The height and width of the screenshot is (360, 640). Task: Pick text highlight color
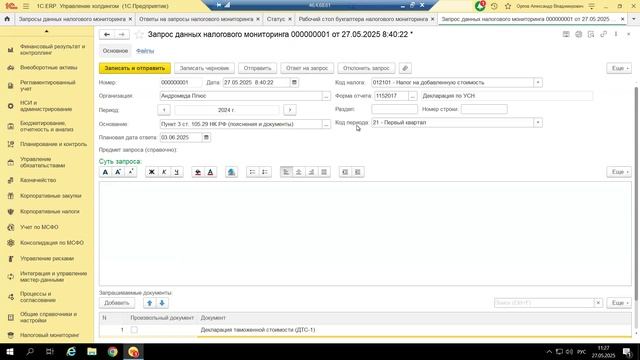pos(198,172)
